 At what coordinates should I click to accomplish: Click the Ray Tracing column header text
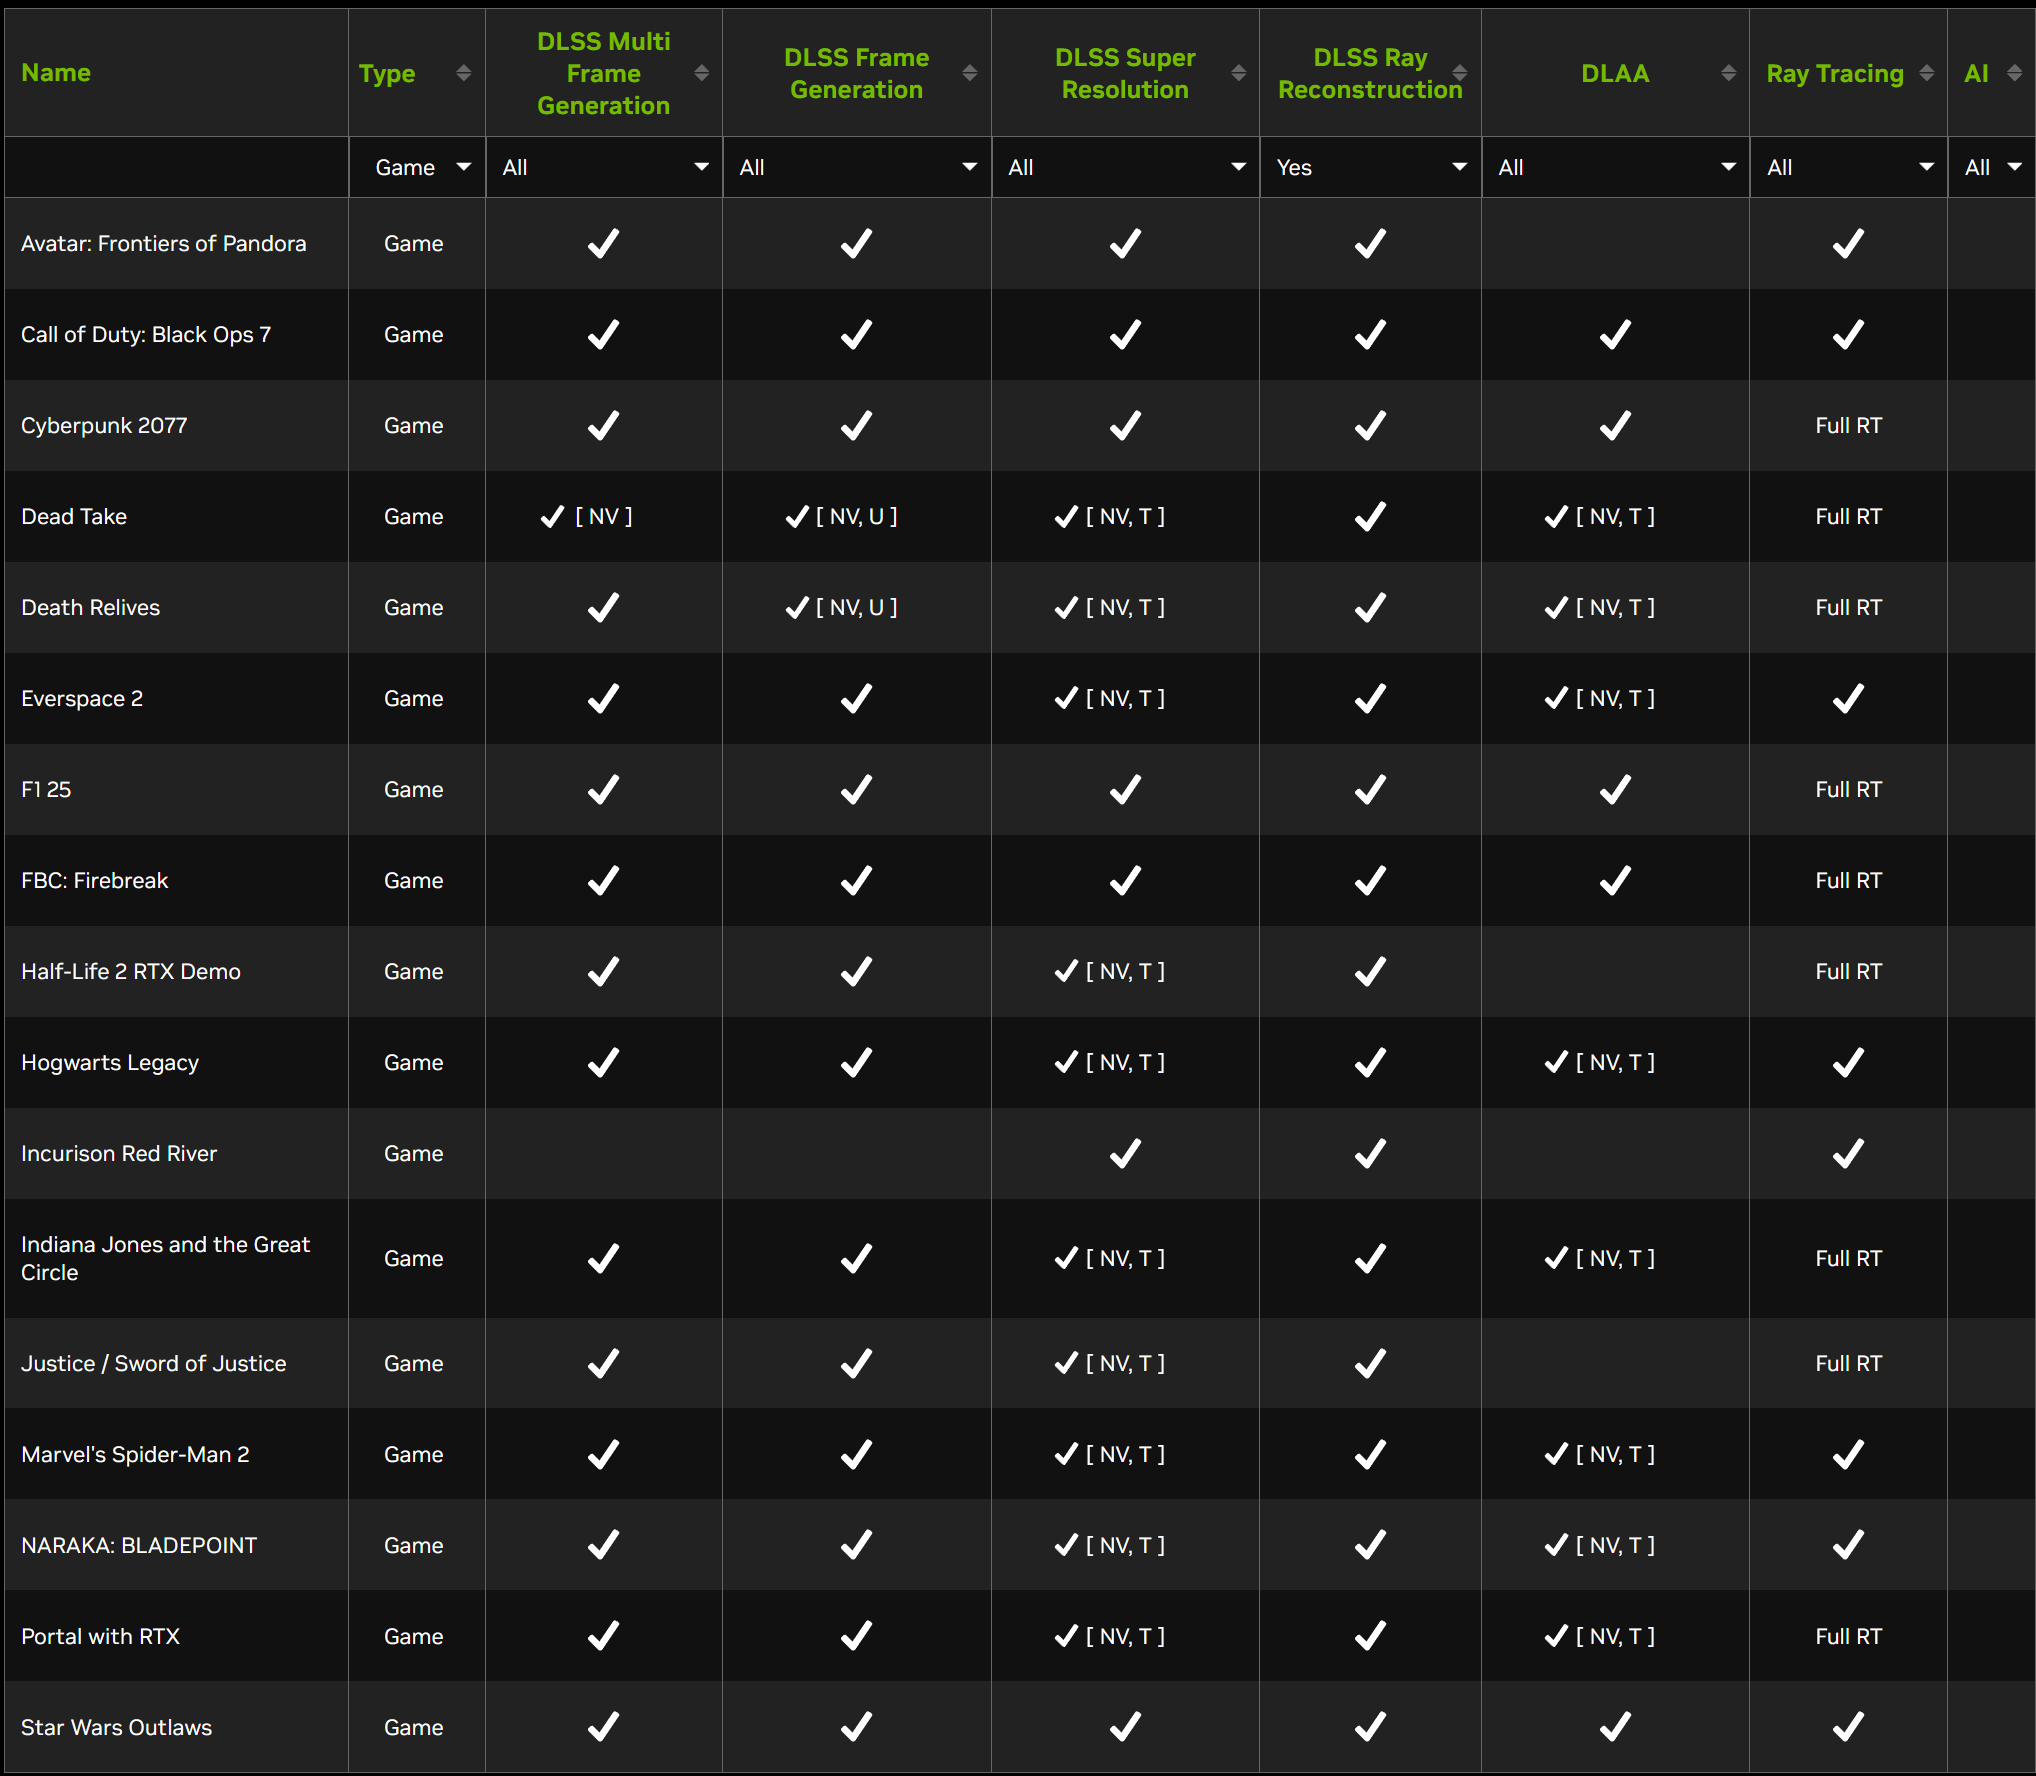[x=1834, y=73]
